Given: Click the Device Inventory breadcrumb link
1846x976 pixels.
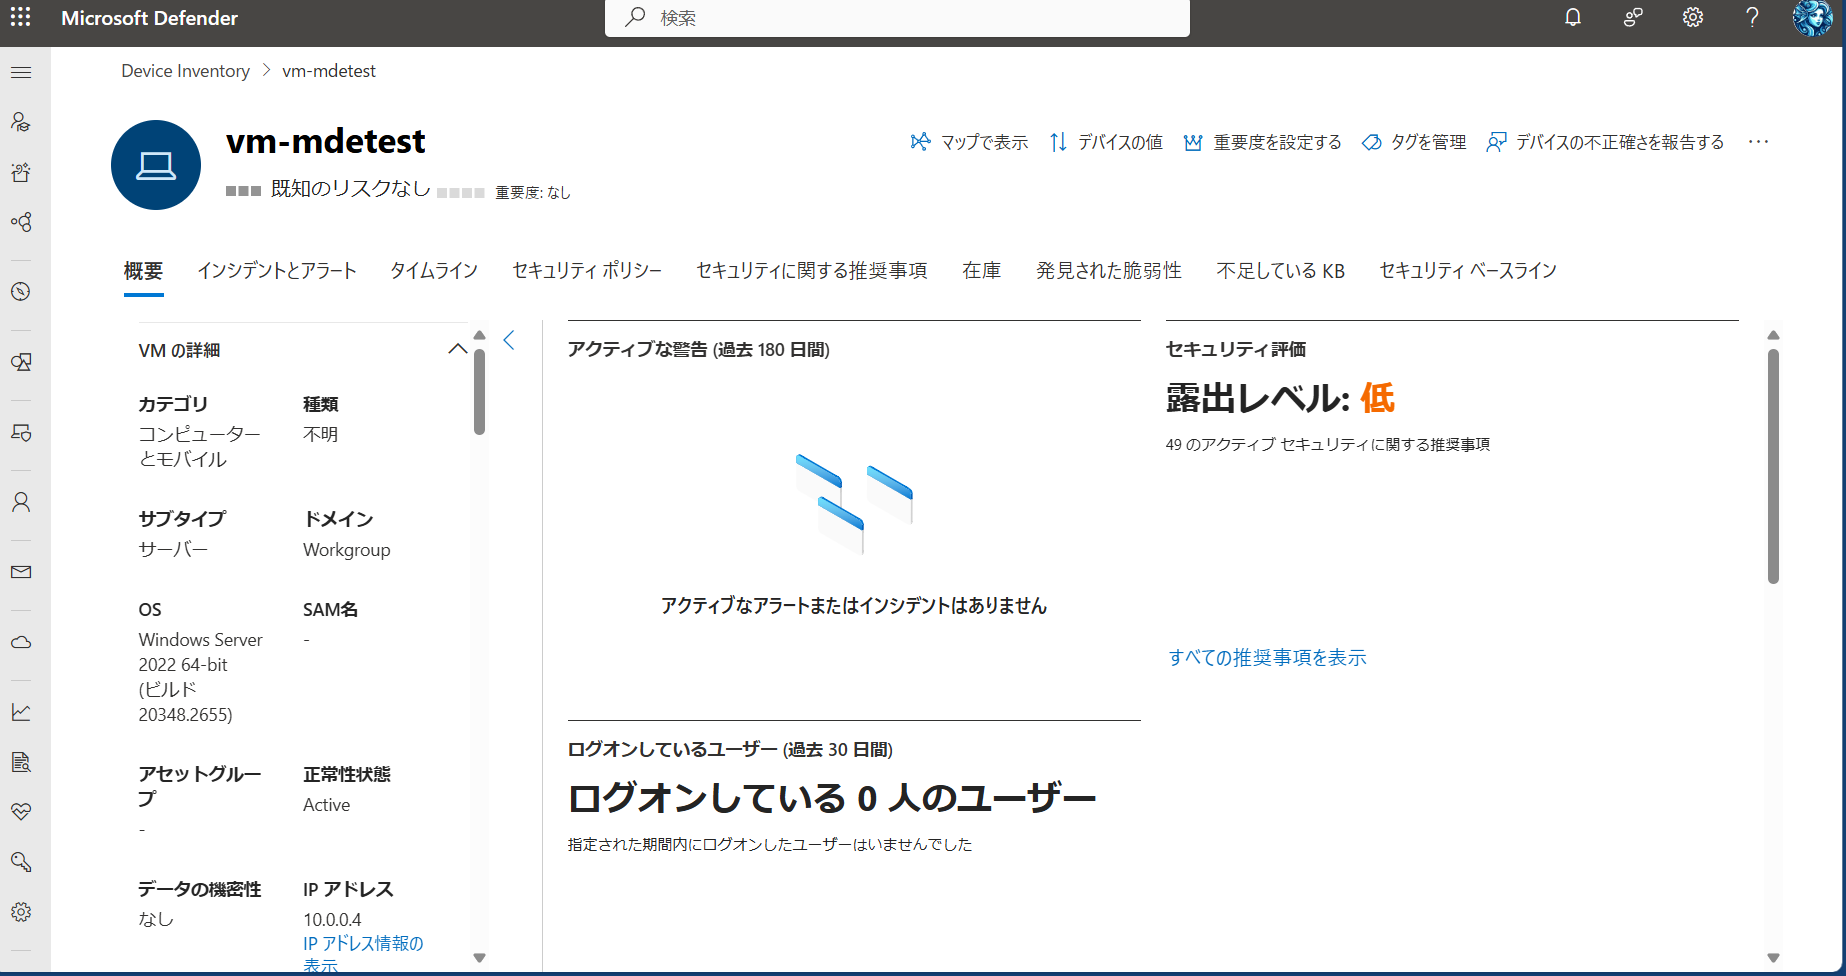Looking at the screenshot, I should pos(185,71).
